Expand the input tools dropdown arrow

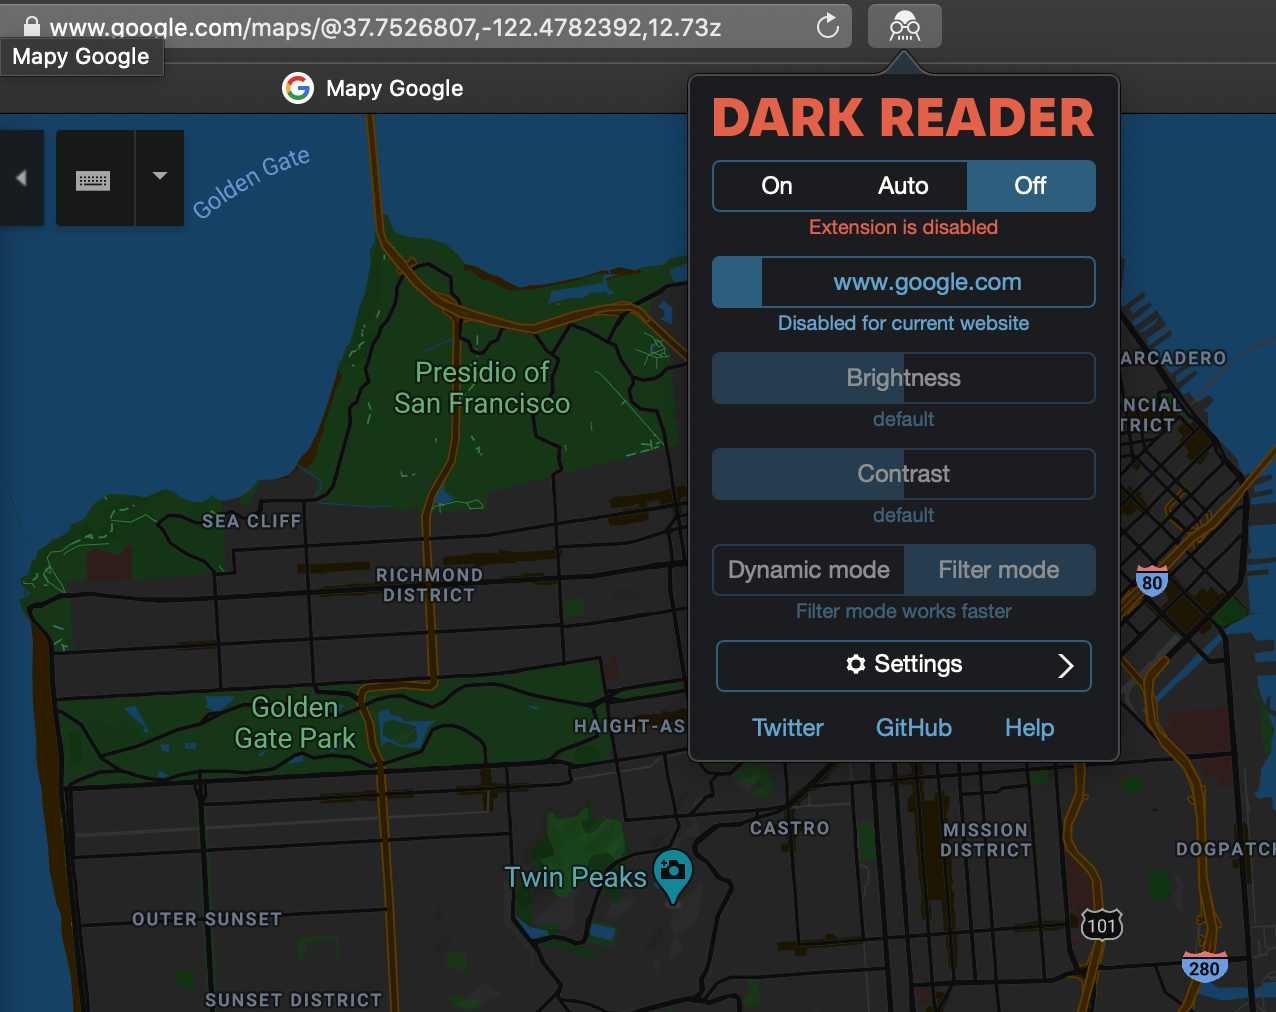[x=160, y=176]
